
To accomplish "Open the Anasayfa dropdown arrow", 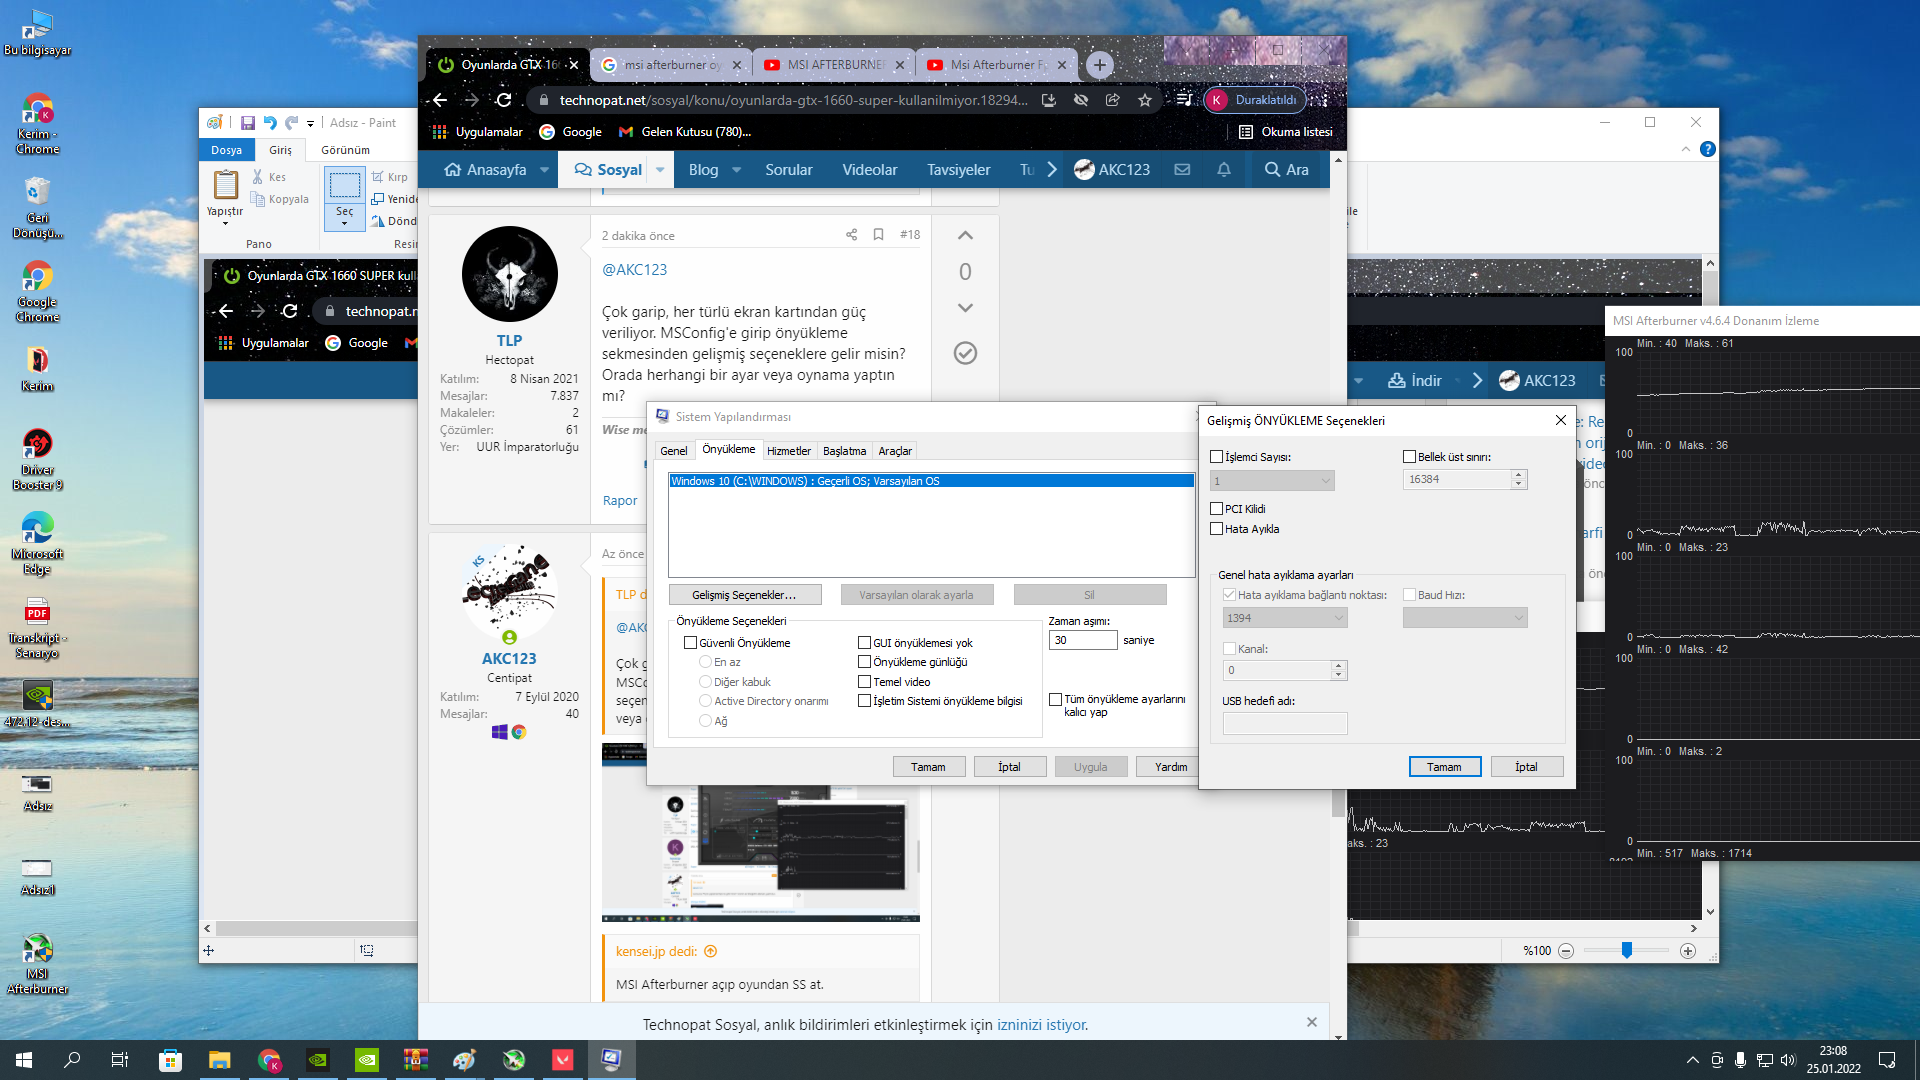I will tap(544, 170).
